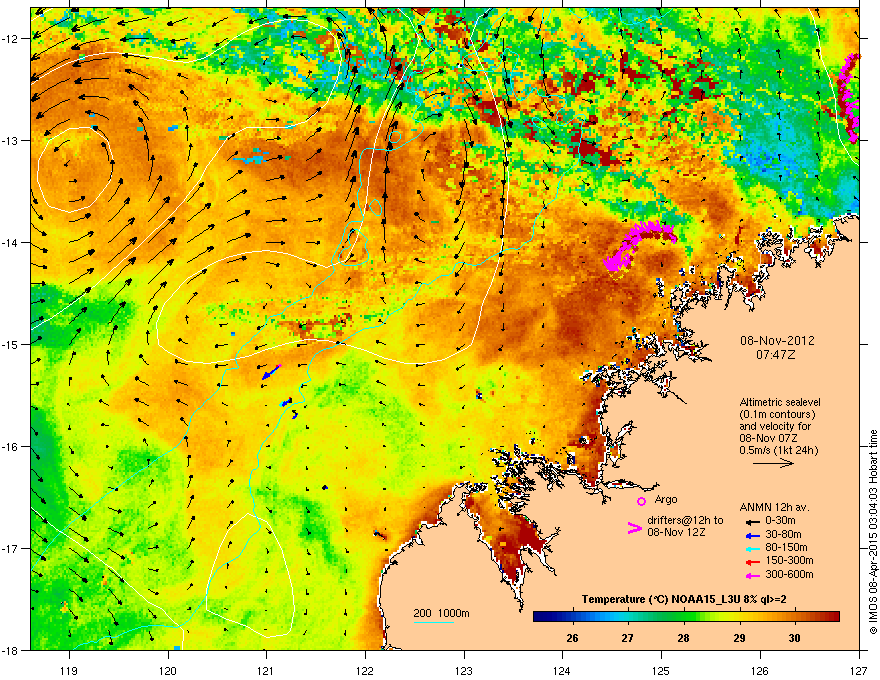Click colorbar tick label 27
Viewport: 880px width, 680px height.
tap(627, 638)
